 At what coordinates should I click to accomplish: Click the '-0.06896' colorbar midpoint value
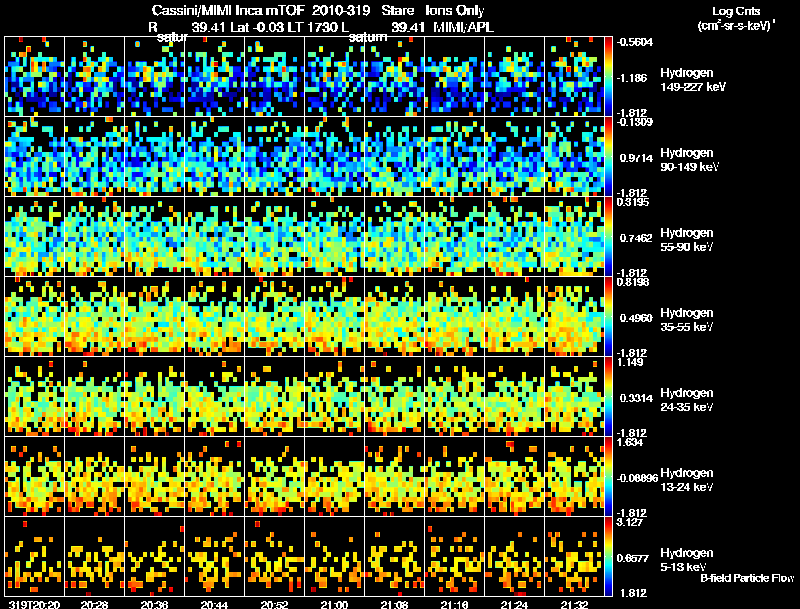pyautogui.click(x=637, y=478)
